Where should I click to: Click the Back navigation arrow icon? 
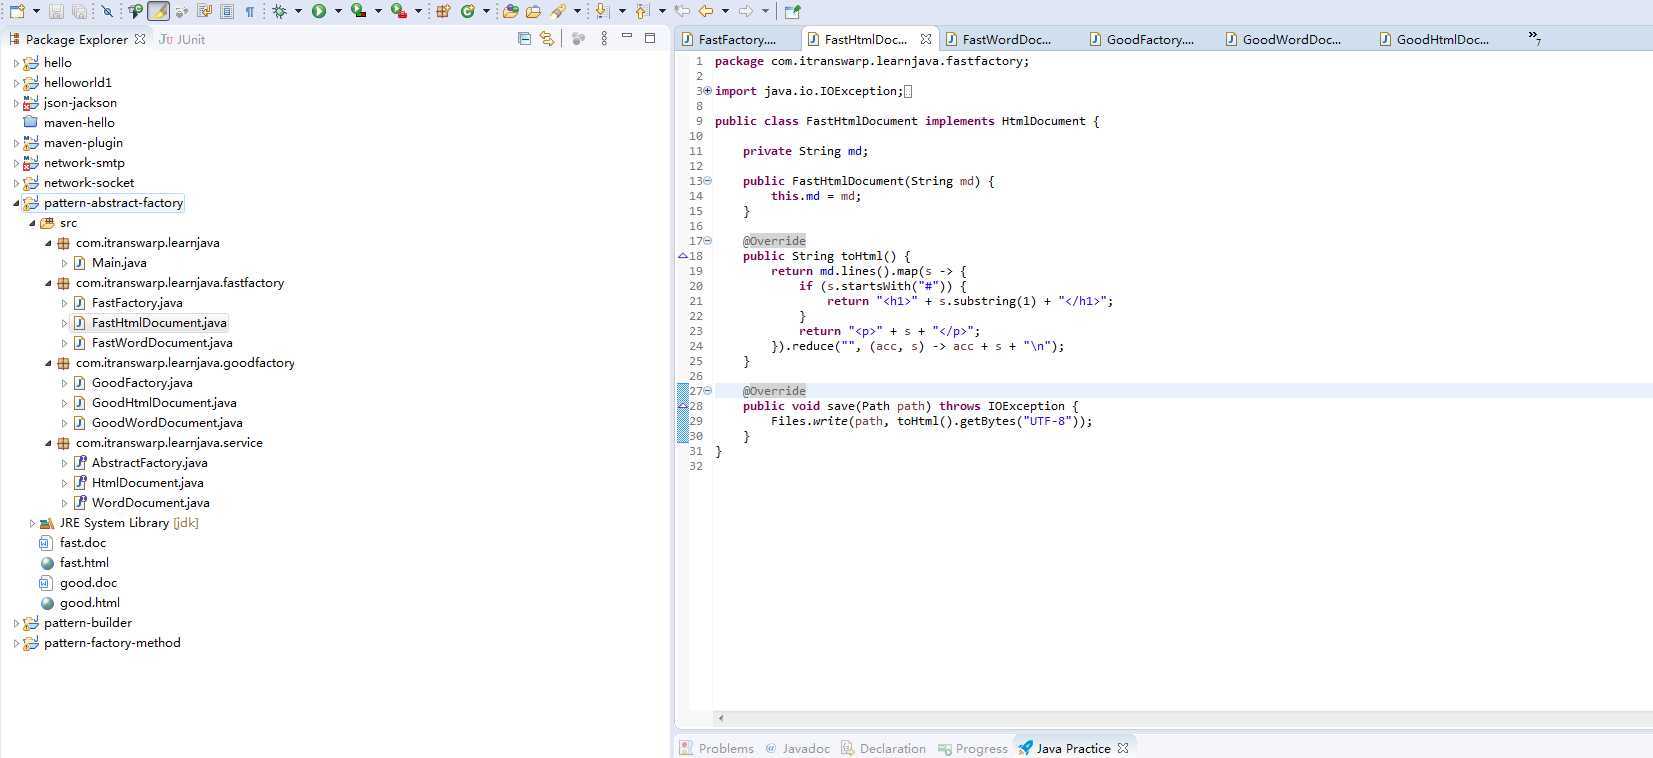706,11
